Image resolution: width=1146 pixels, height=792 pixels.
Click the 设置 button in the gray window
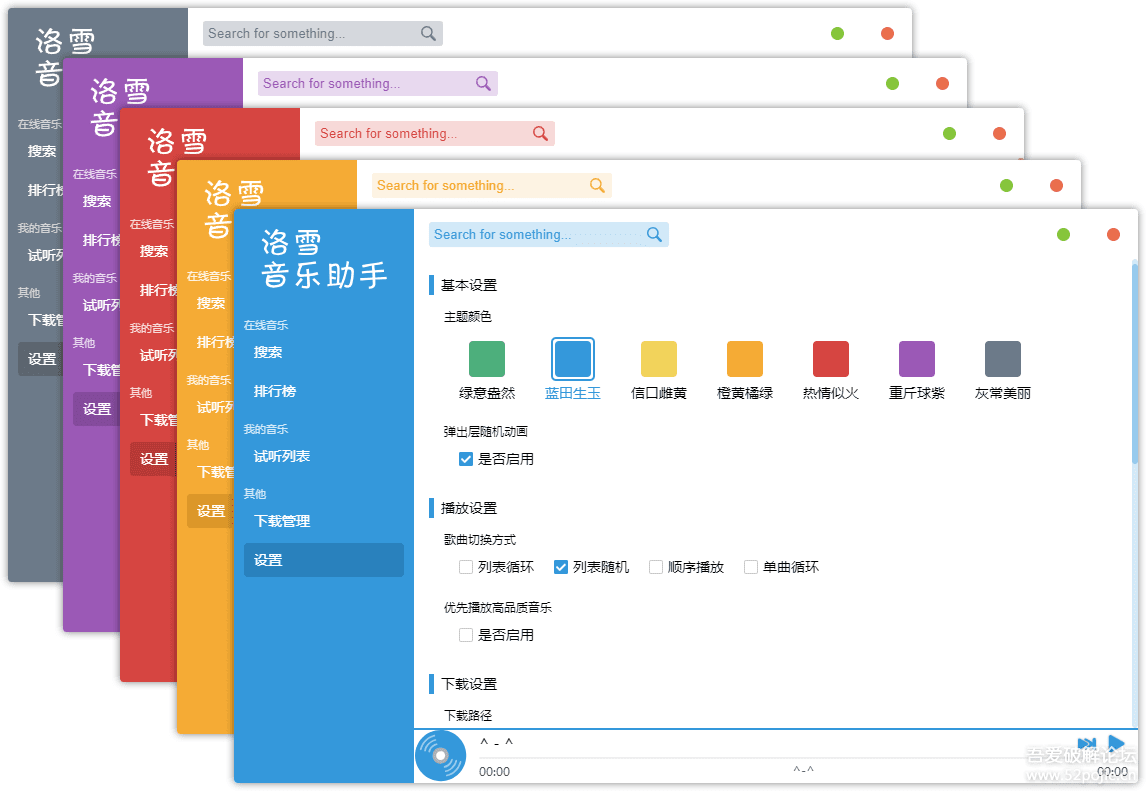[42, 359]
